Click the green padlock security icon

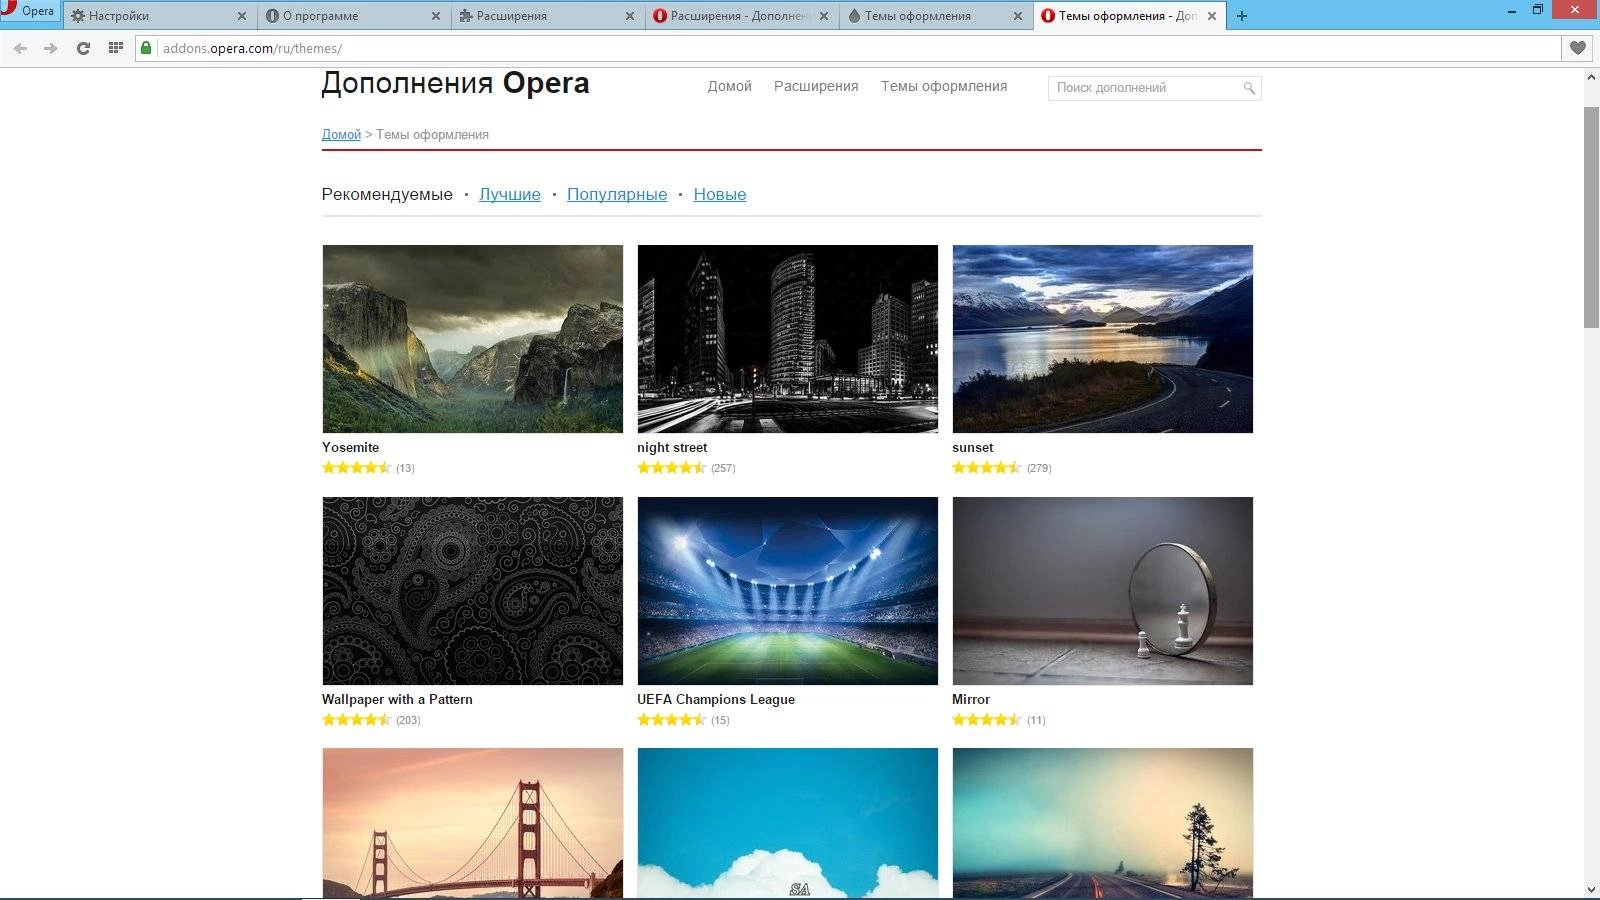[x=146, y=48]
